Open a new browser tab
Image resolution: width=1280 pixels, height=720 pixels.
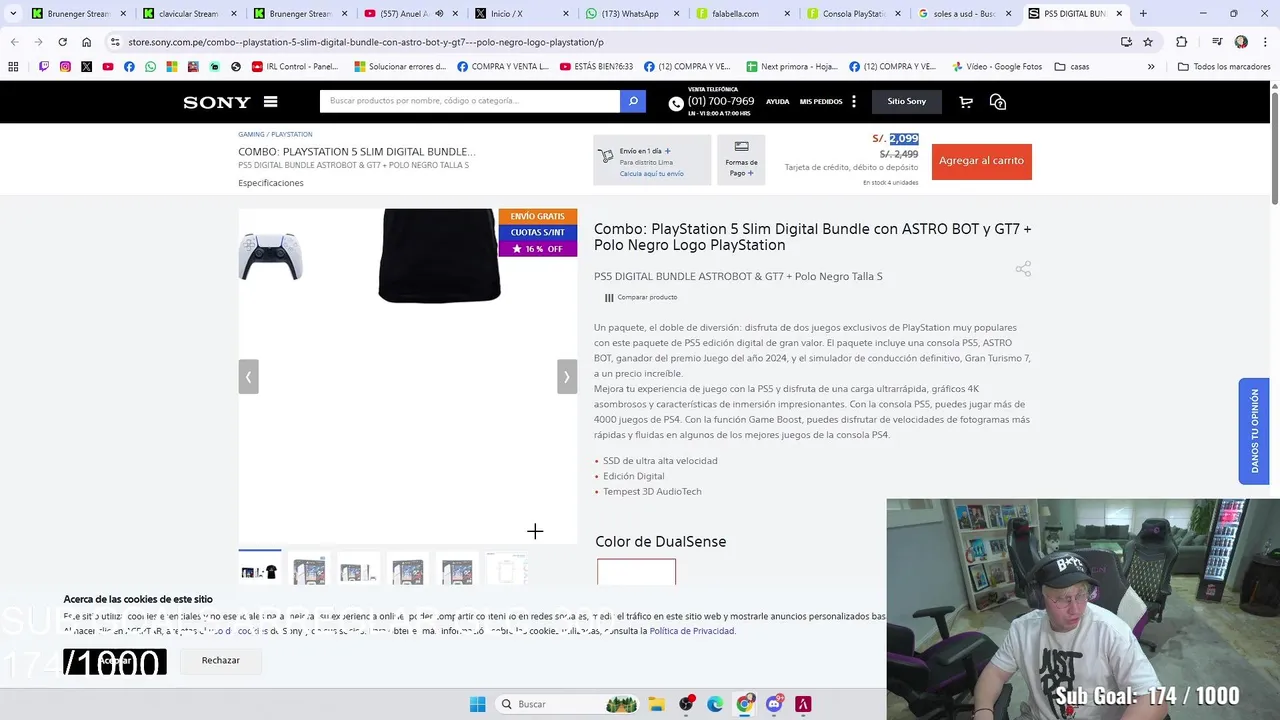coord(1143,14)
